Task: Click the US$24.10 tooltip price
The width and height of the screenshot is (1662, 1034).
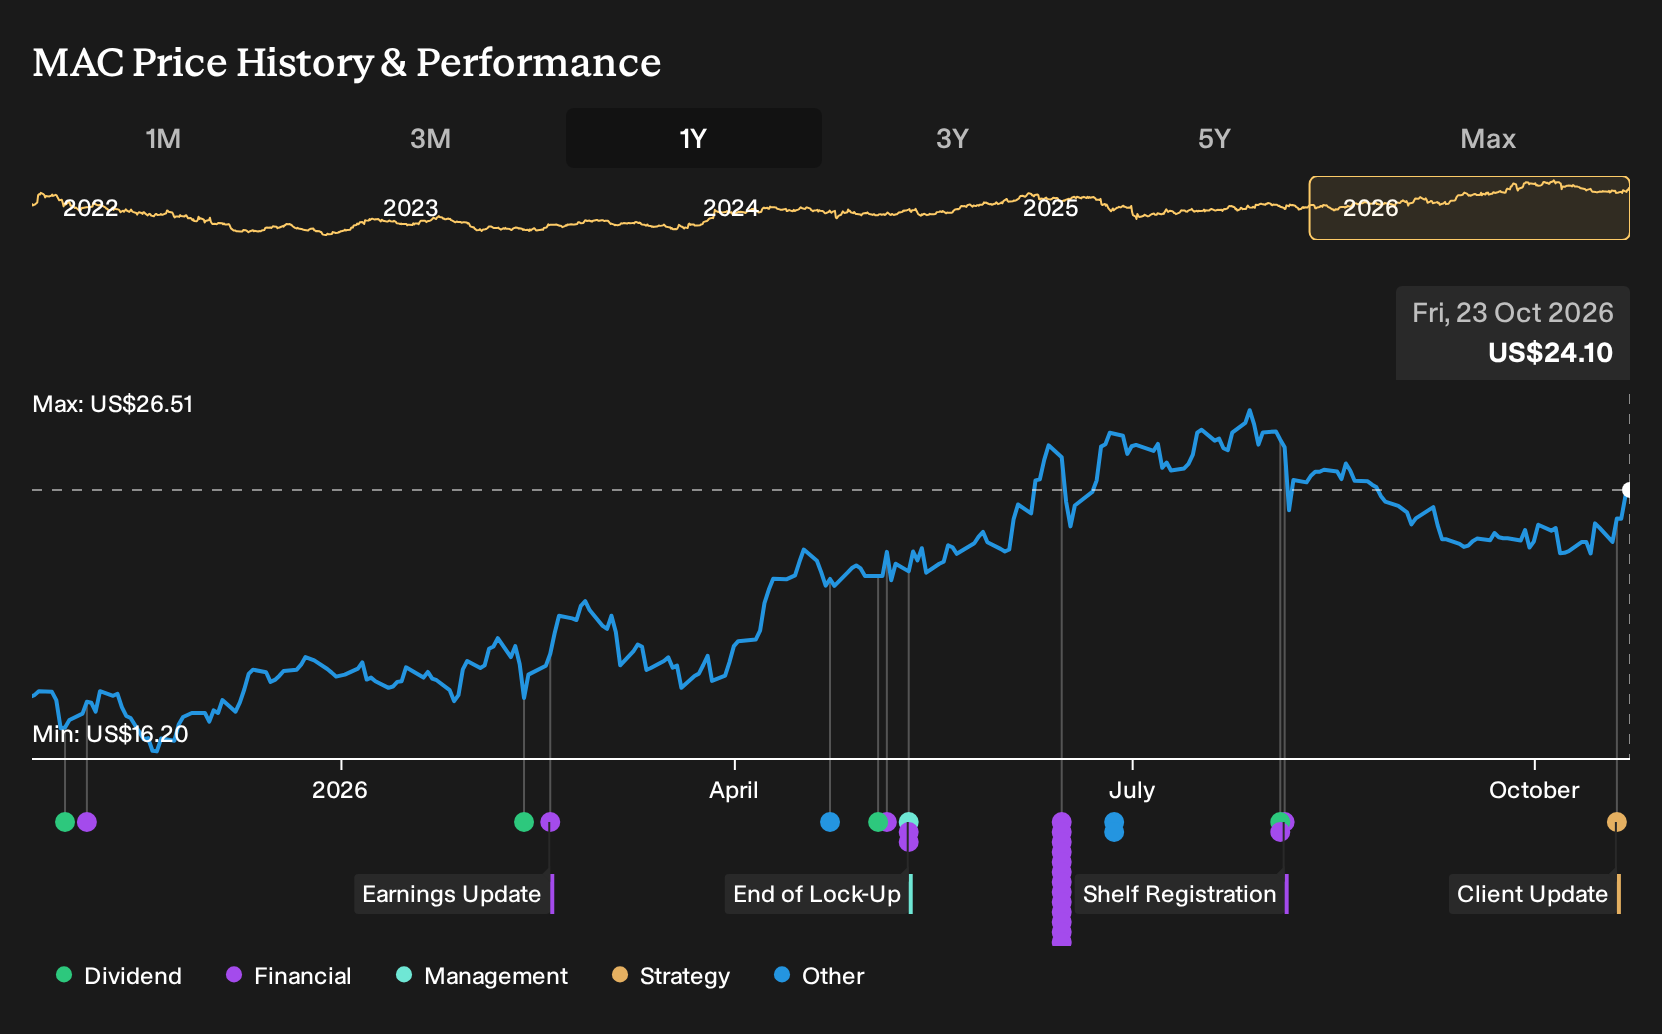Action: pyautogui.click(x=1550, y=353)
